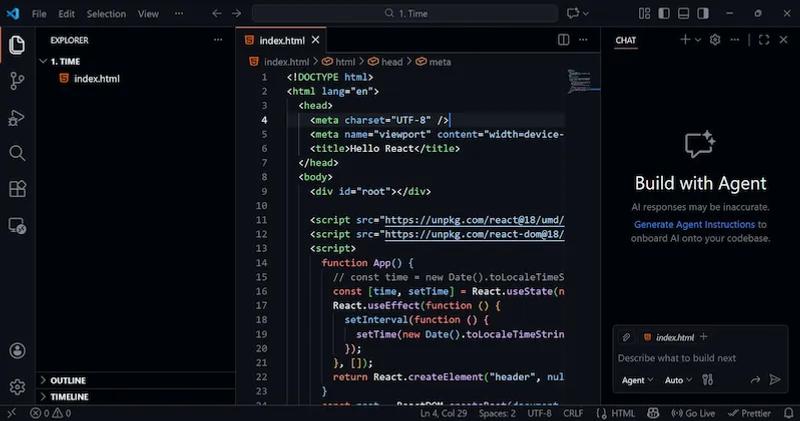800x421 pixels.
Task: Click the command center search box
Action: [405, 13]
